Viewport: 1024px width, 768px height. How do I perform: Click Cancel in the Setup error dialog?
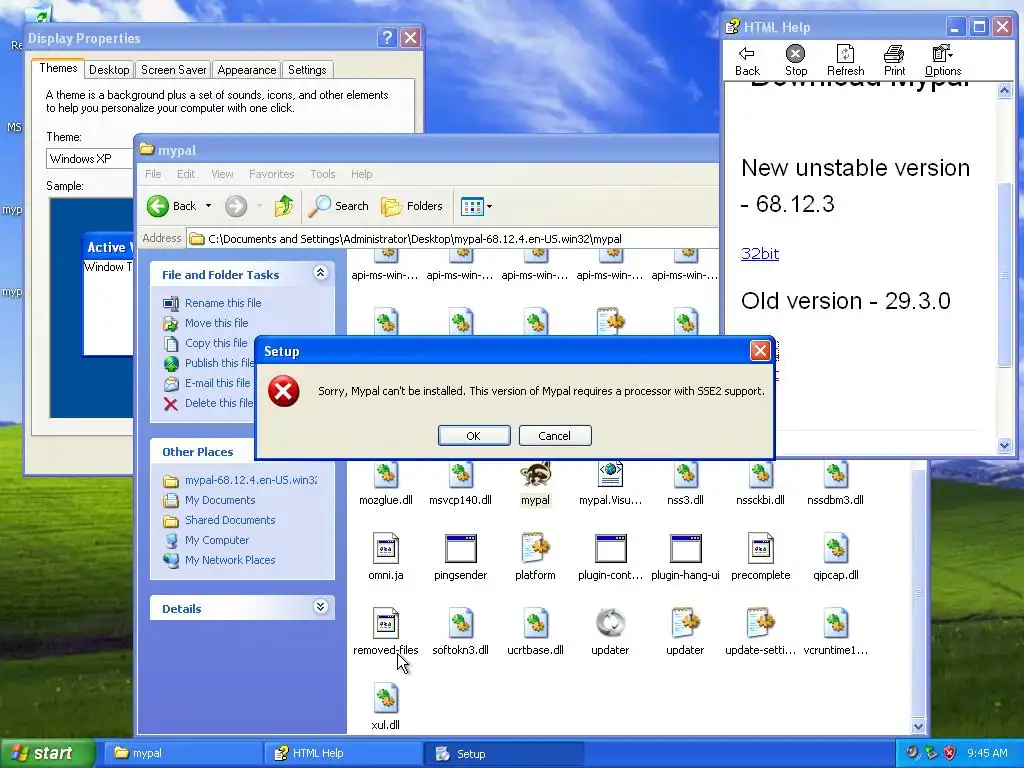click(x=555, y=436)
